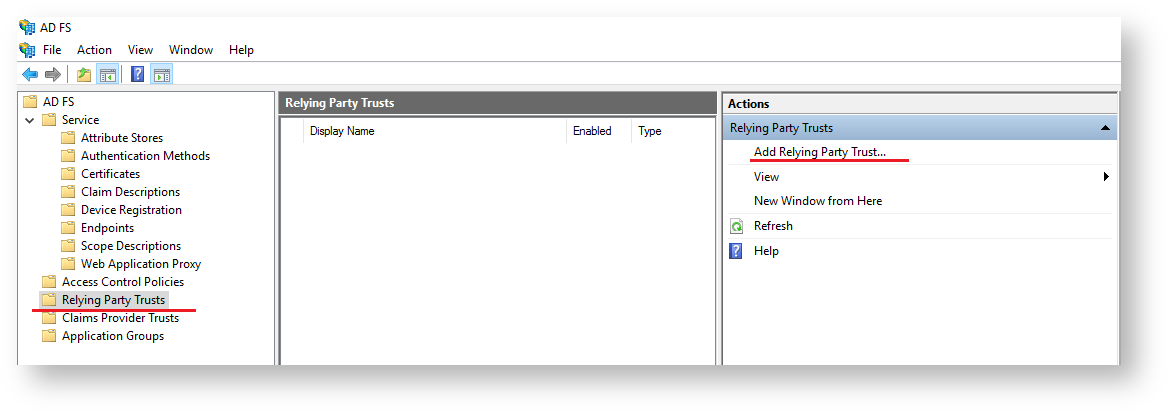
Task: Click Add Relying Party Trust link
Action: [x=819, y=152]
